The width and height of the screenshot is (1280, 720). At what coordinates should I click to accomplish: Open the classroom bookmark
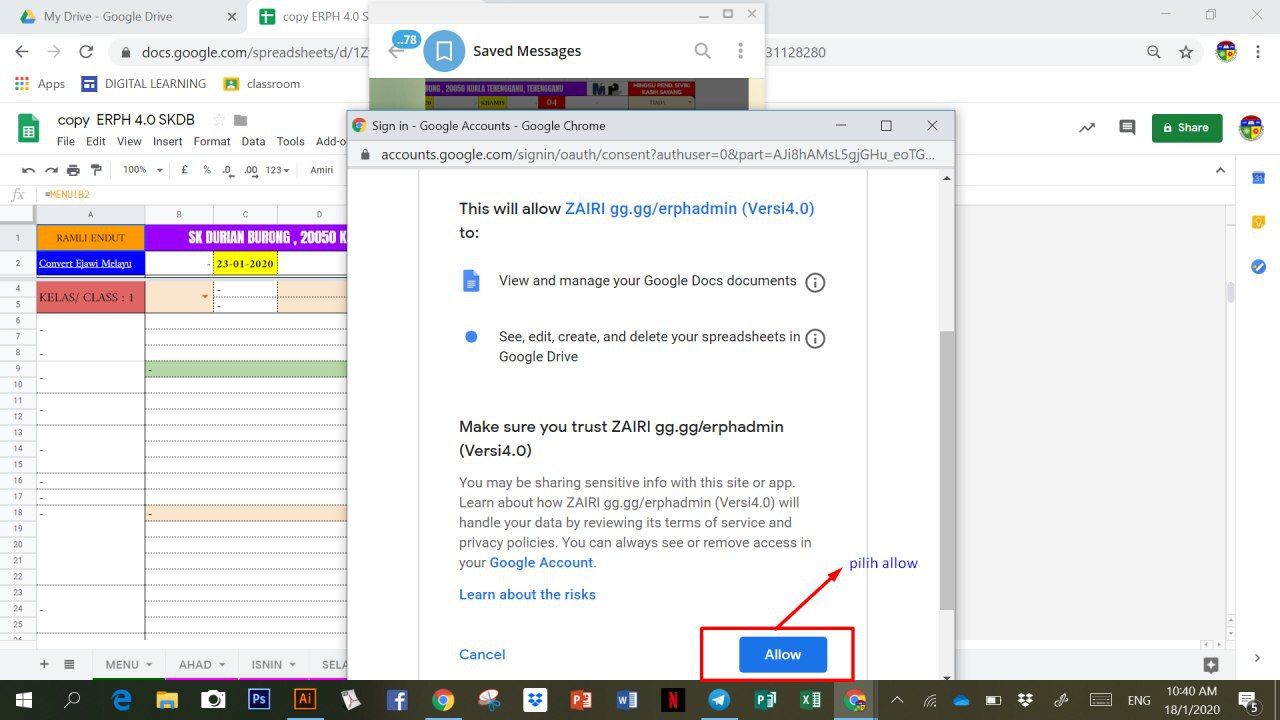click(262, 84)
